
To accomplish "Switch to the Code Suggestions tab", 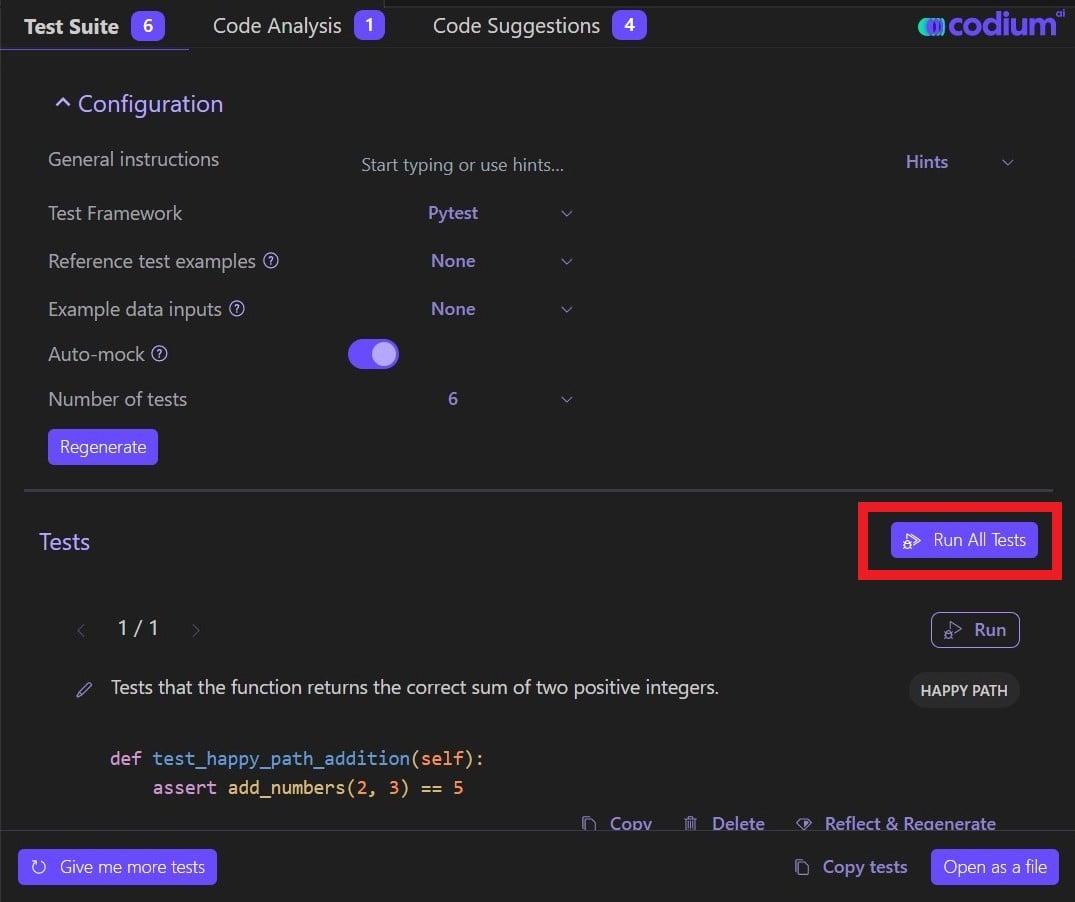I will point(539,26).
